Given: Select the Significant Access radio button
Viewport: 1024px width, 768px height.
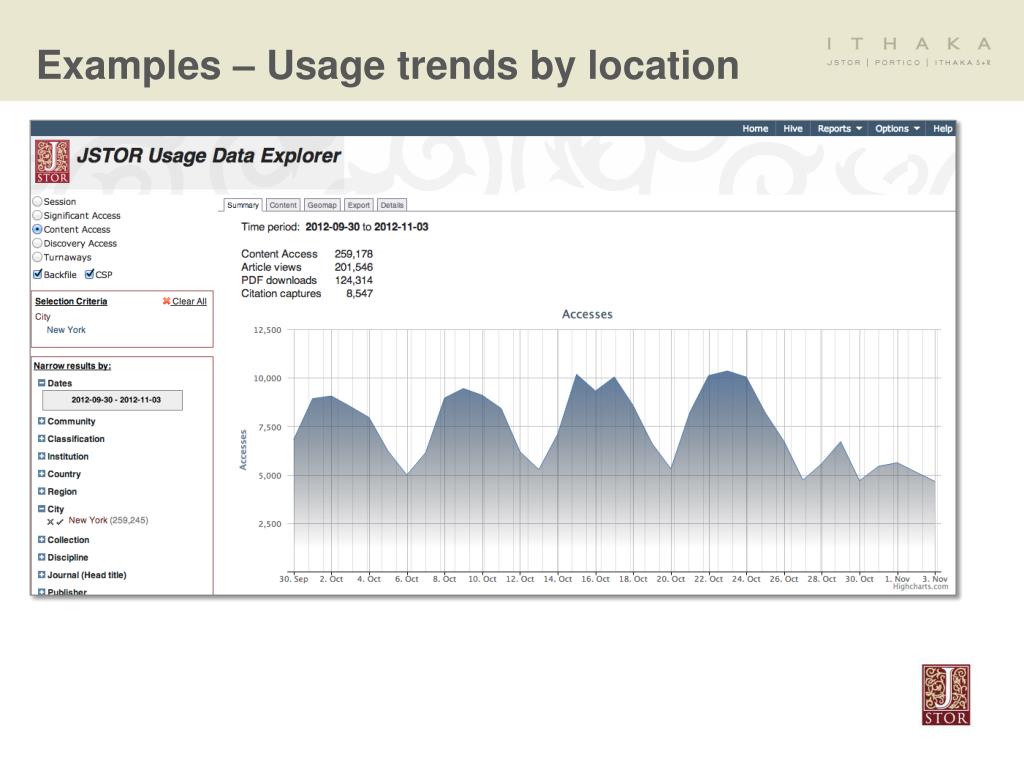Looking at the screenshot, I should tap(37, 216).
